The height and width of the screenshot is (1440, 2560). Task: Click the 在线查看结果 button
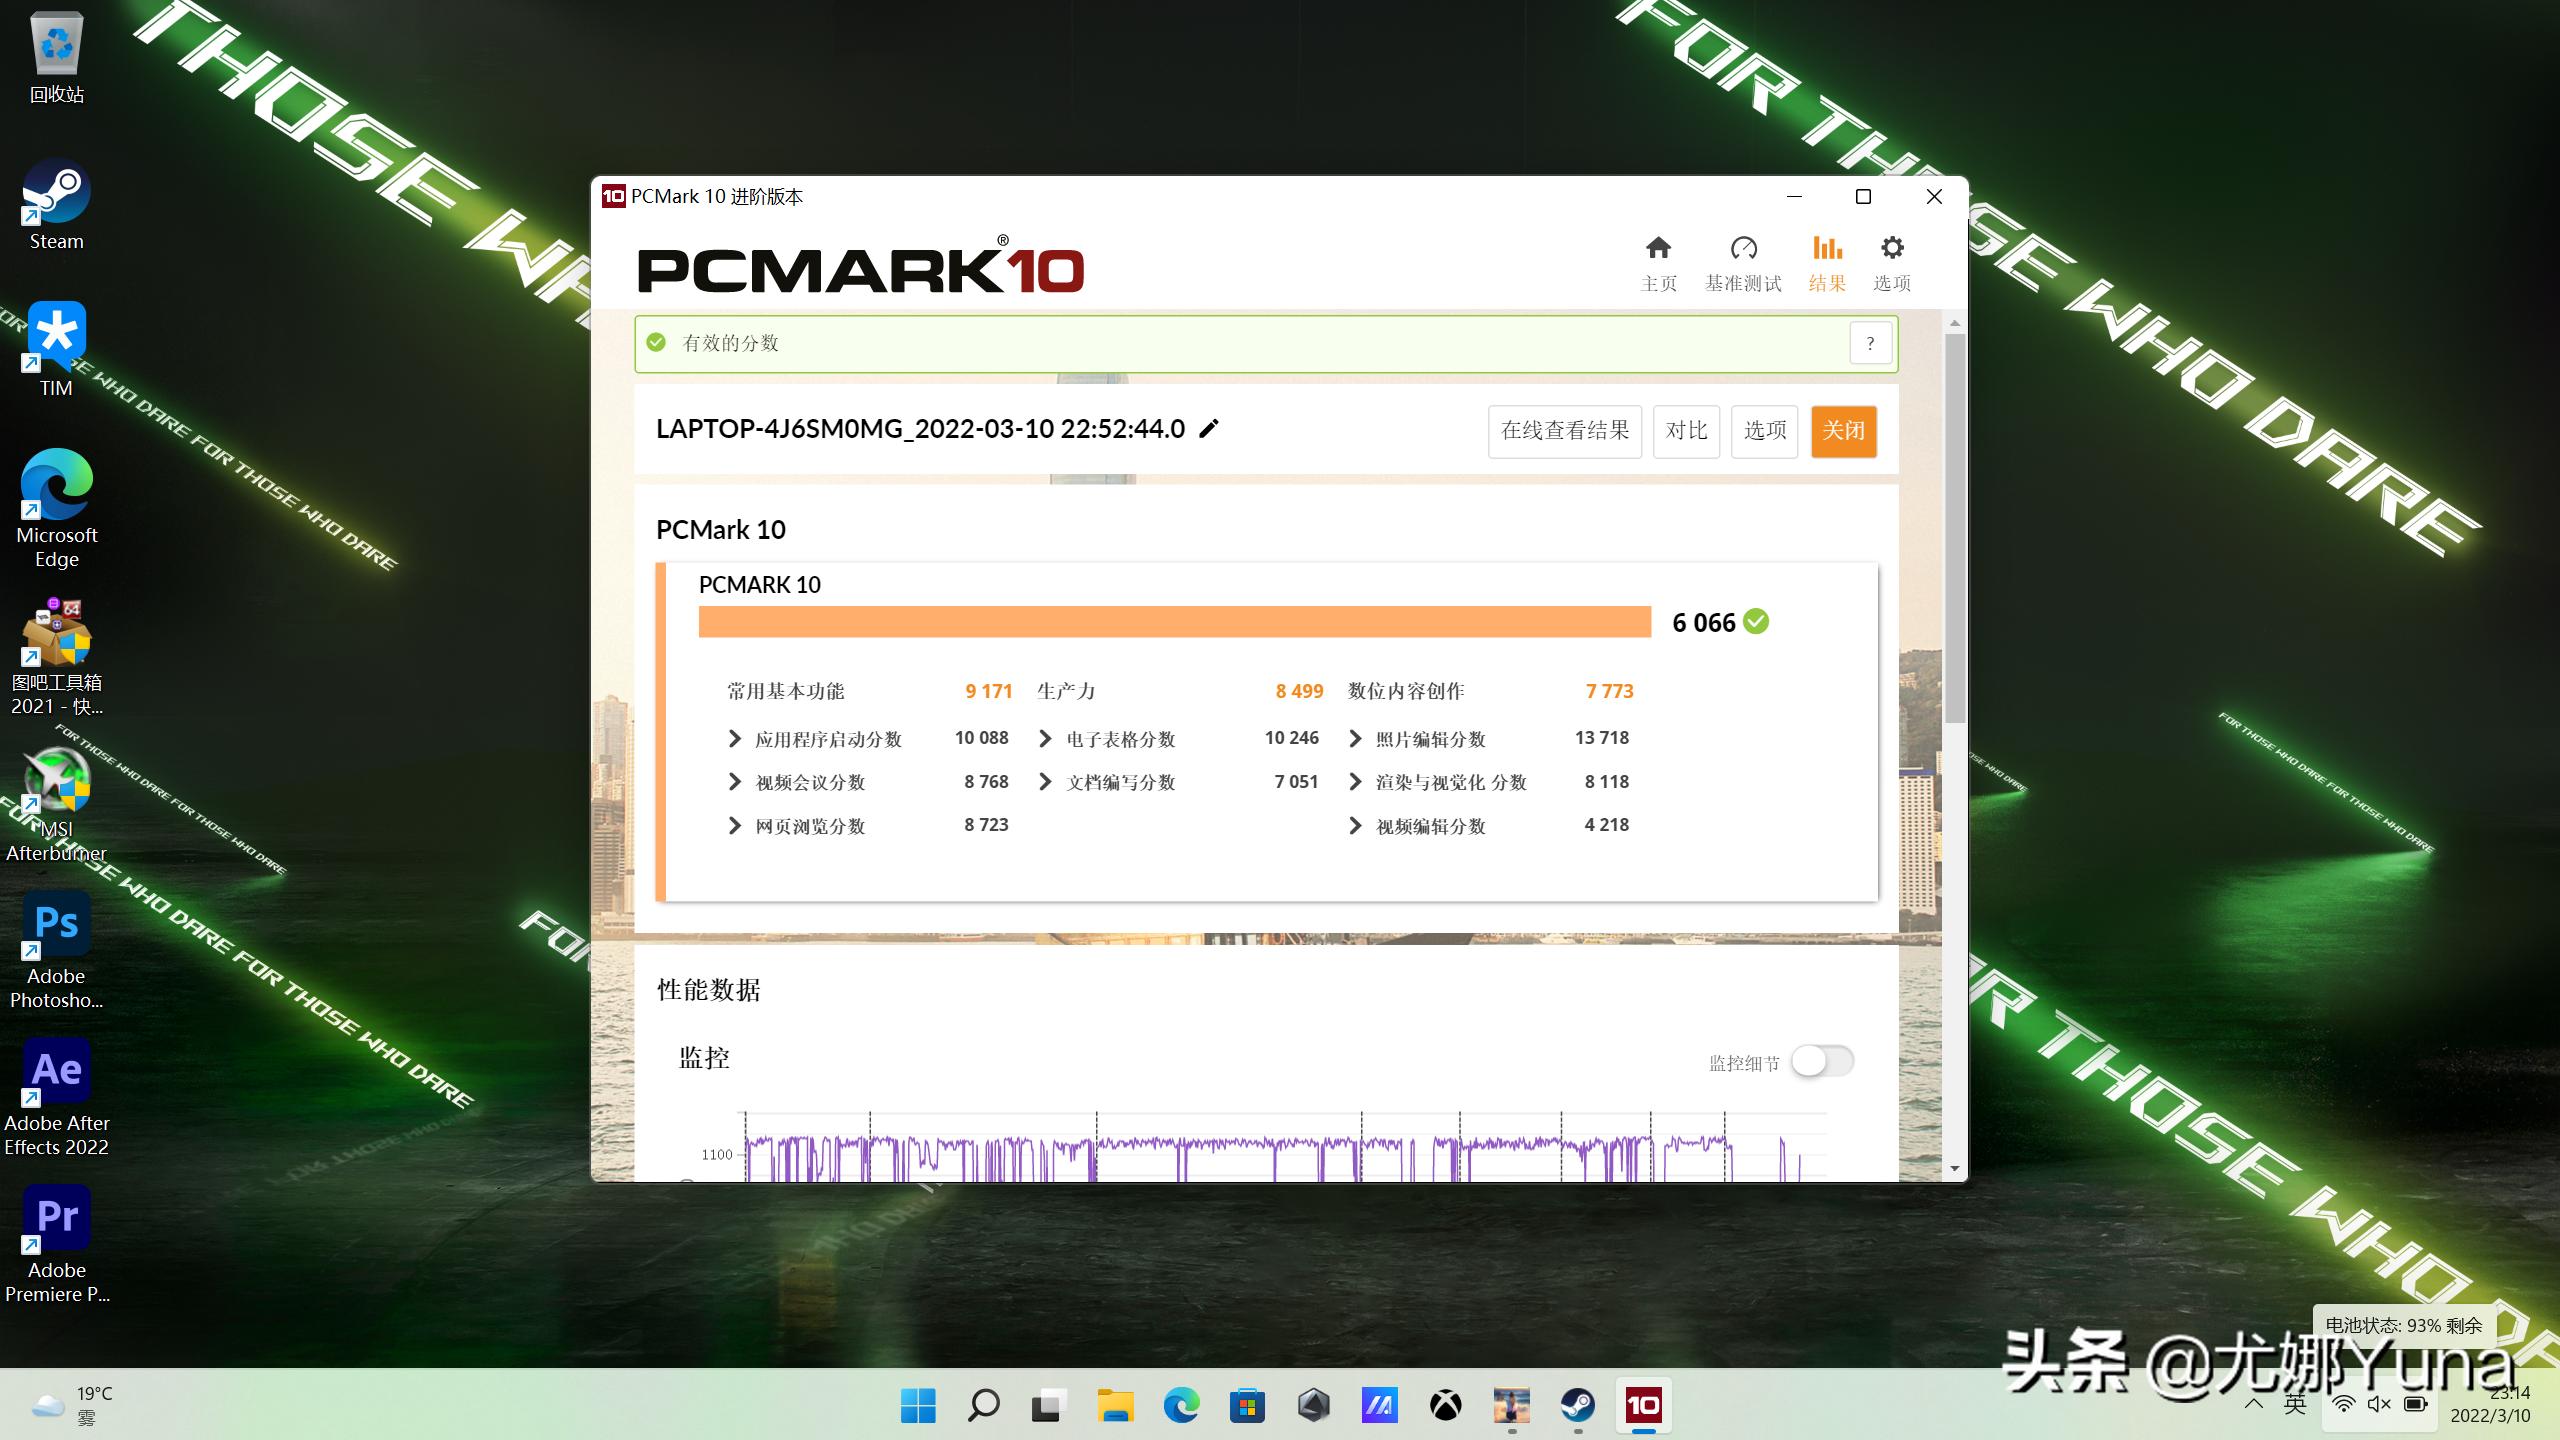pyautogui.click(x=1565, y=431)
